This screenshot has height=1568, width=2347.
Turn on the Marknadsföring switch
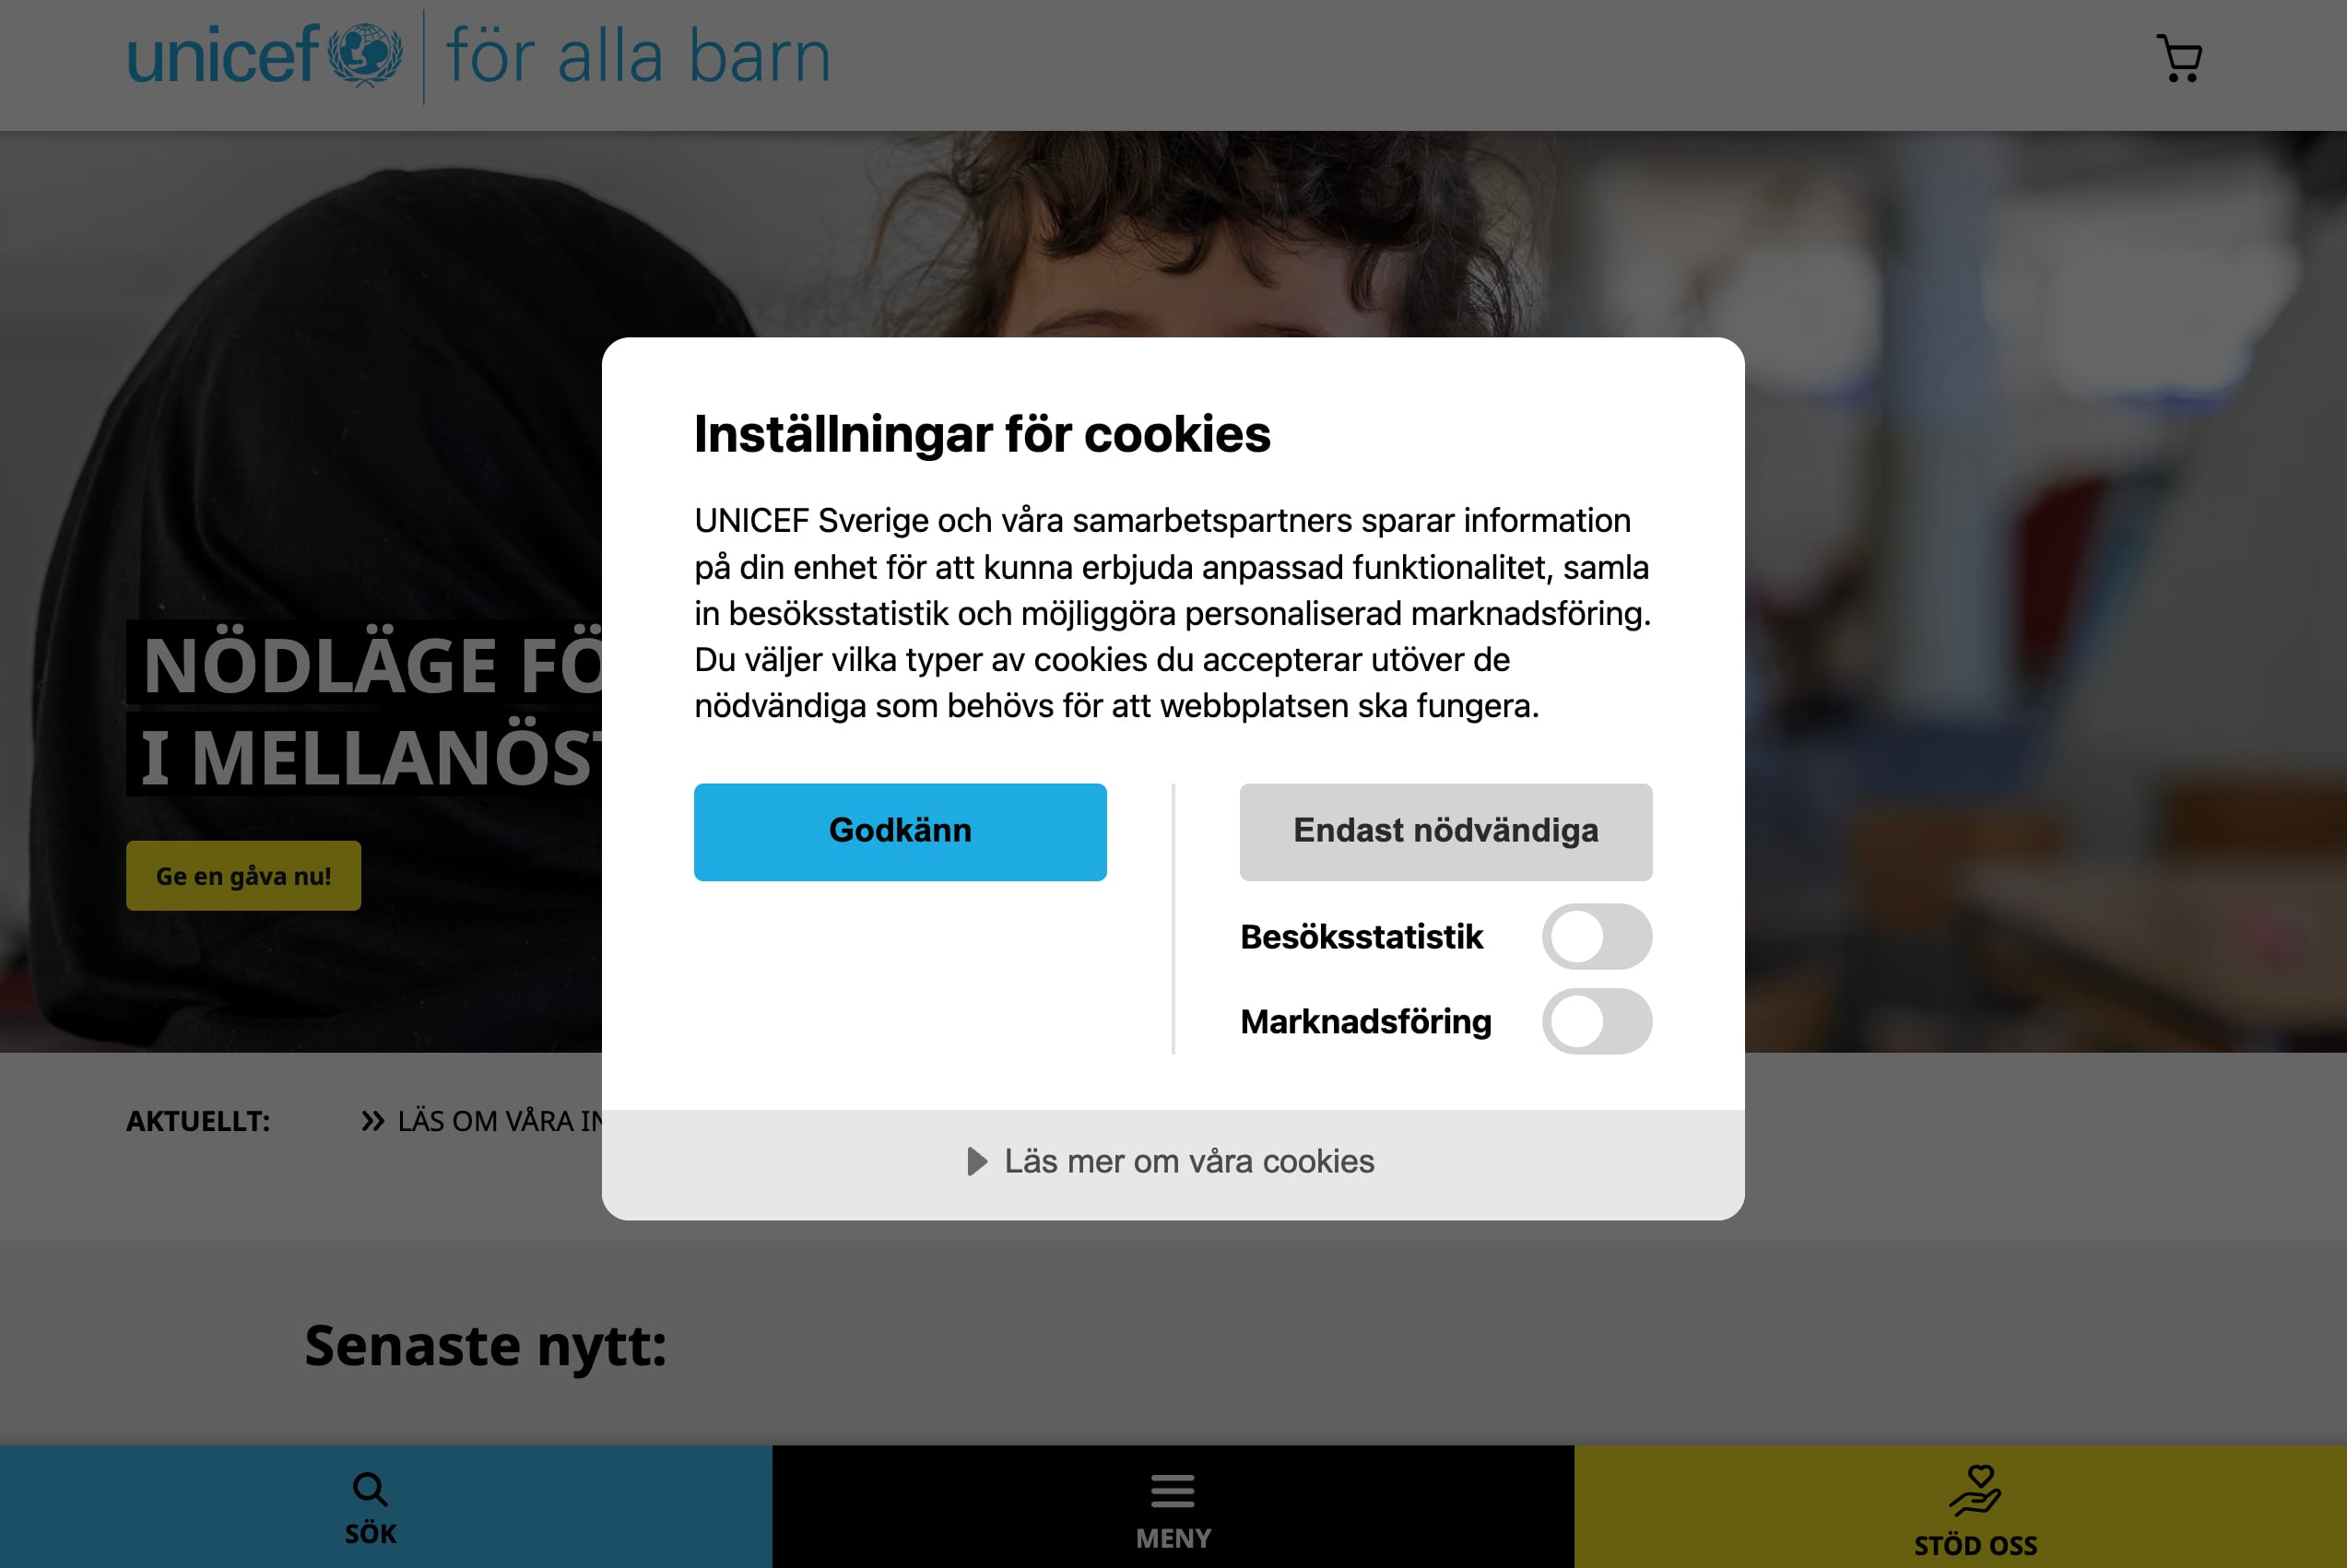1596,1021
